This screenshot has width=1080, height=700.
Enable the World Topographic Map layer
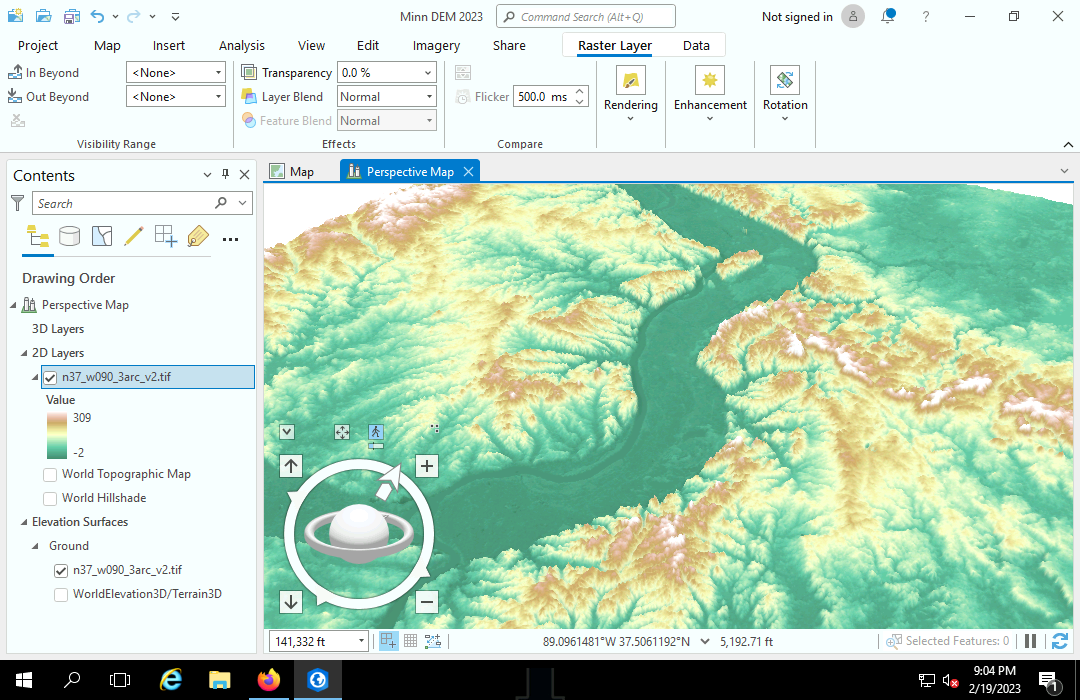point(50,474)
